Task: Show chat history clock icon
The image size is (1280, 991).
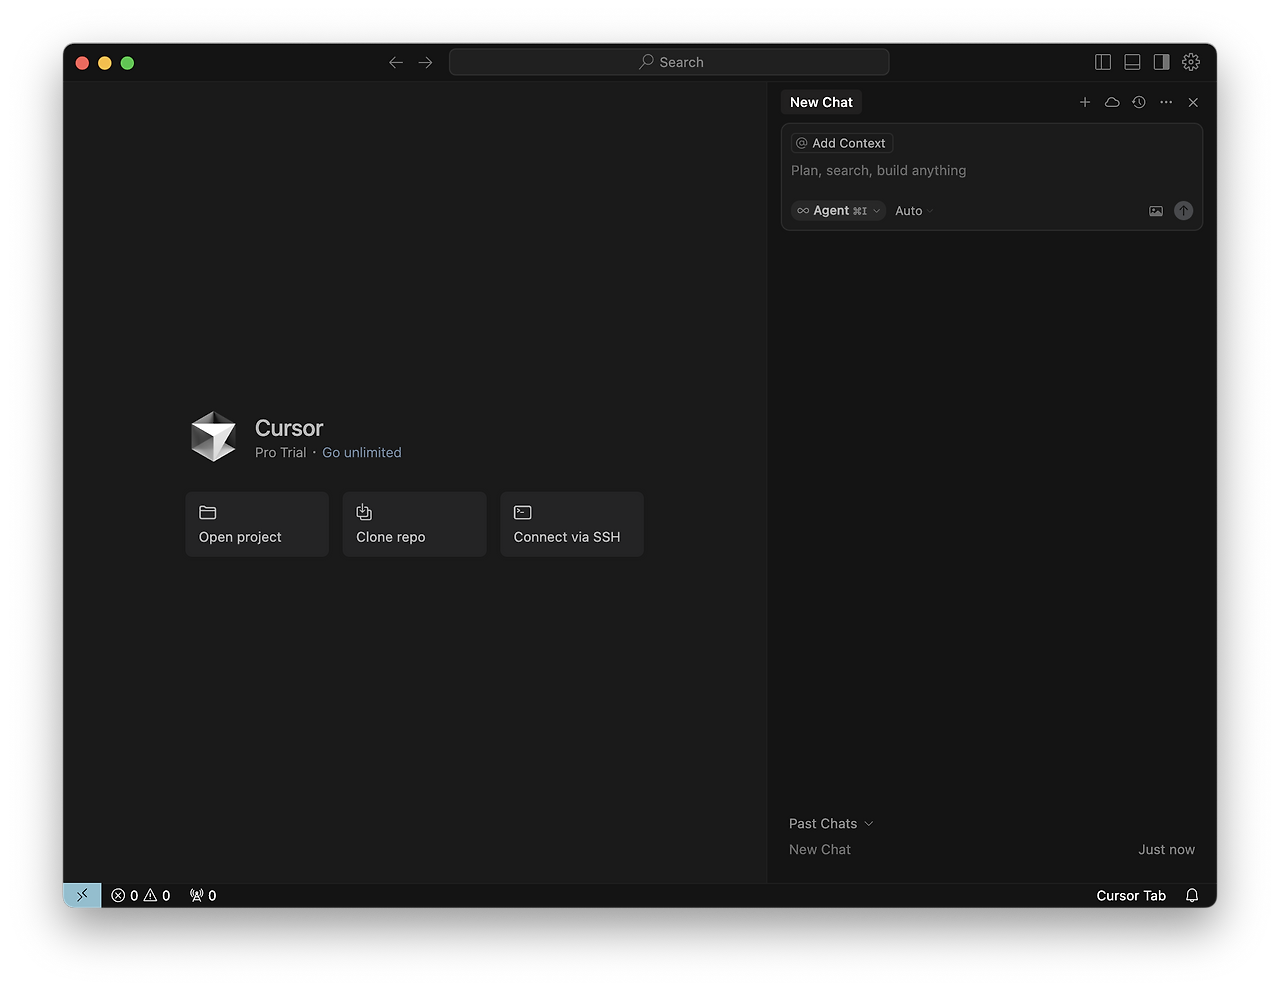Action: click(x=1139, y=102)
